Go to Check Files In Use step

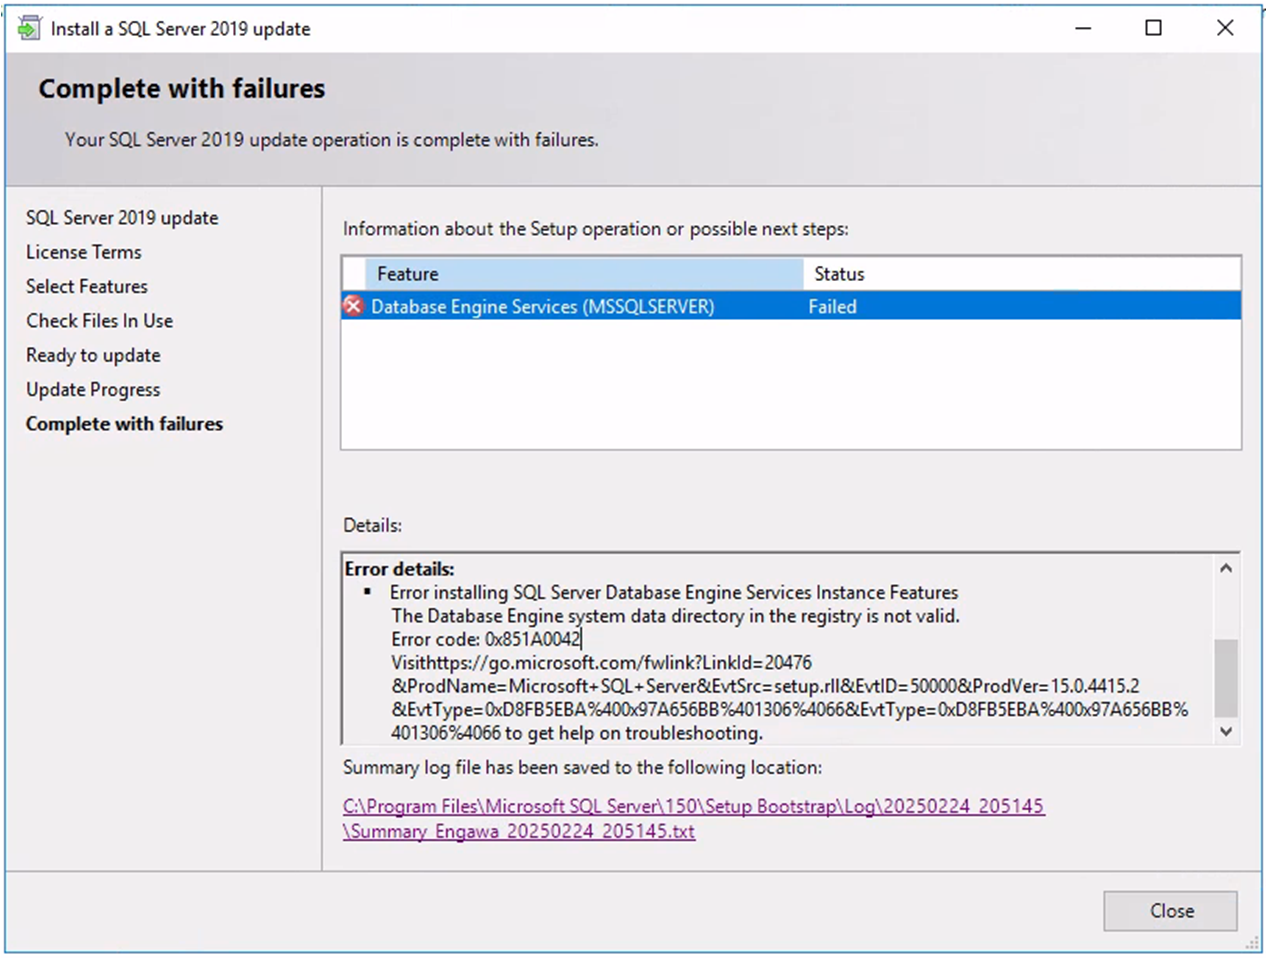click(x=100, y=321)
